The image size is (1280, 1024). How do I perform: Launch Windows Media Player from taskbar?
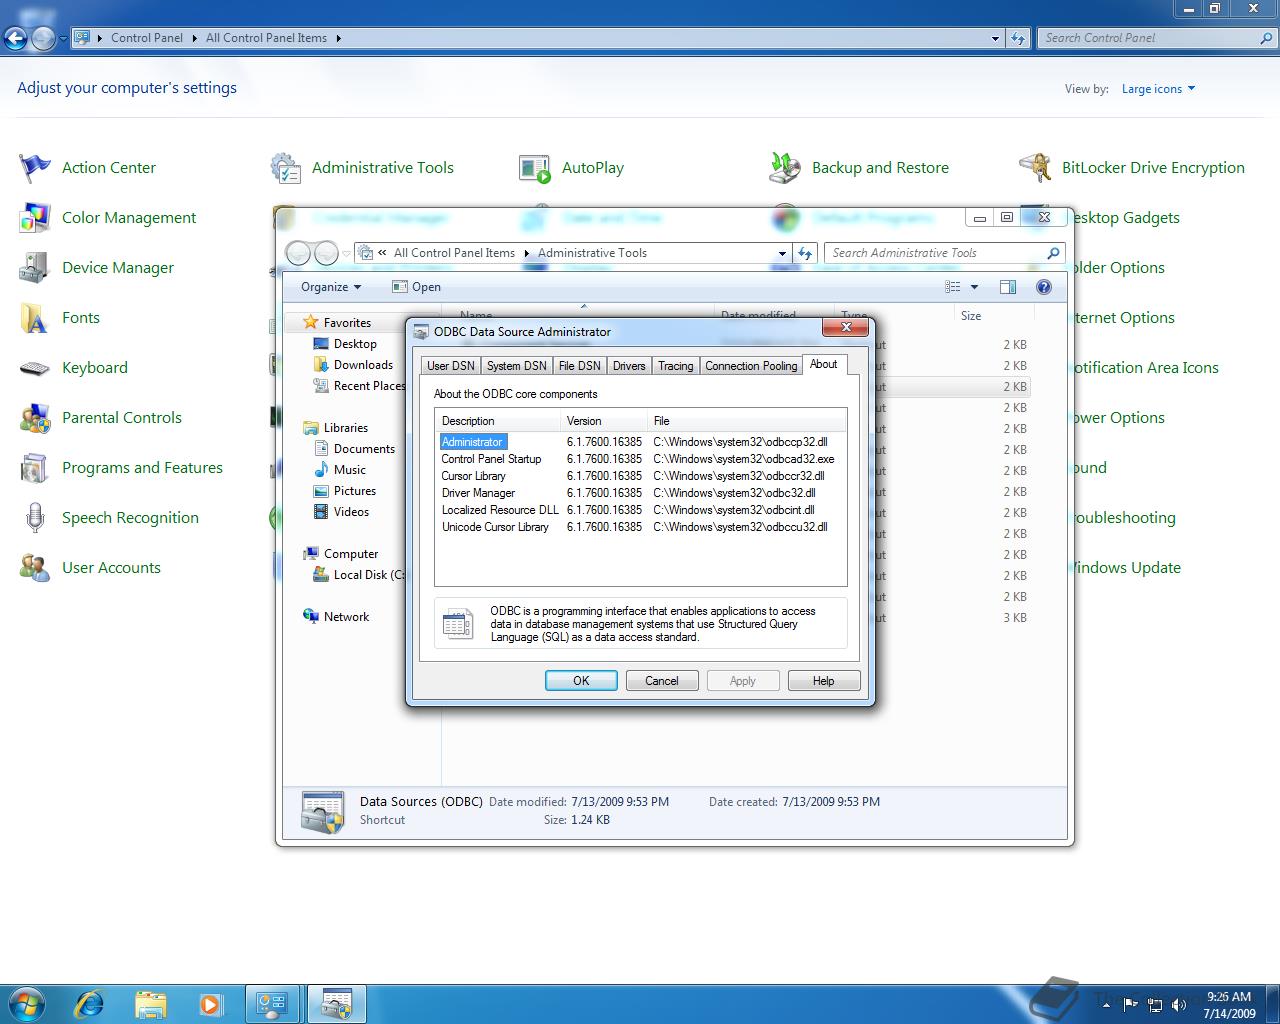[x=210, y=1003]
